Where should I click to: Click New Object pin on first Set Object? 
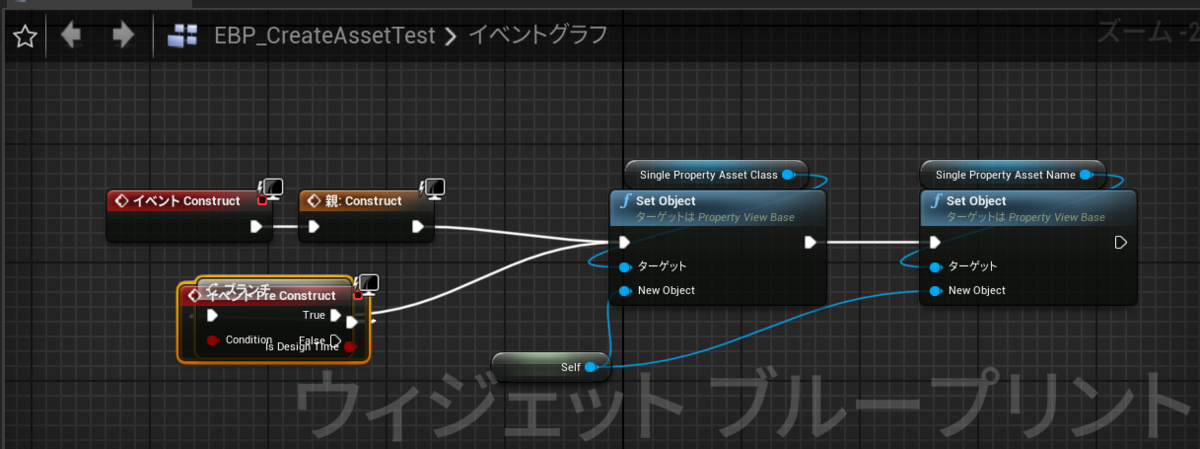pos(625,291)
